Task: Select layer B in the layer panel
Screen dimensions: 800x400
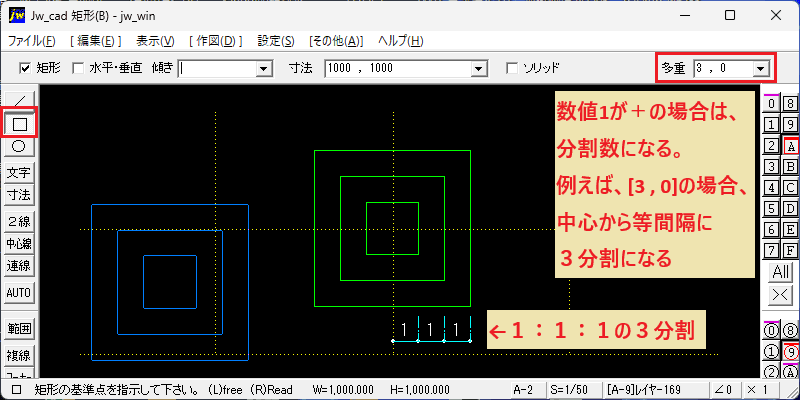Action: [x=790, y=166]
